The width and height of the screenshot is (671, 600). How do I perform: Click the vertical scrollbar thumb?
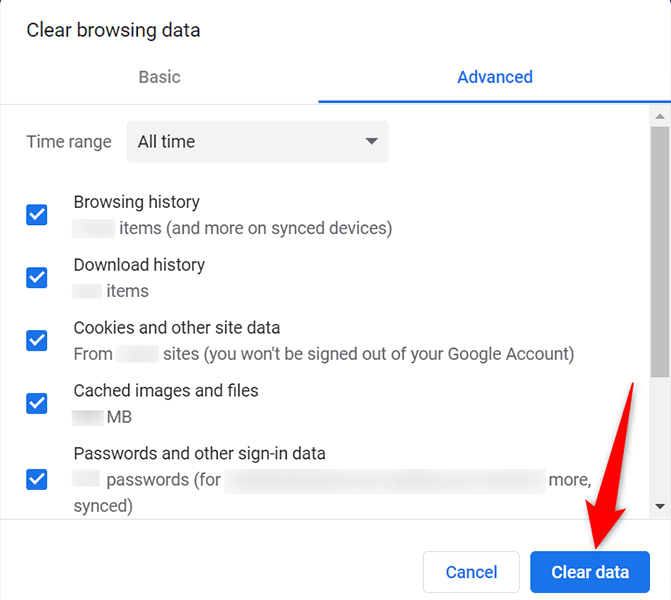(659, 250)
